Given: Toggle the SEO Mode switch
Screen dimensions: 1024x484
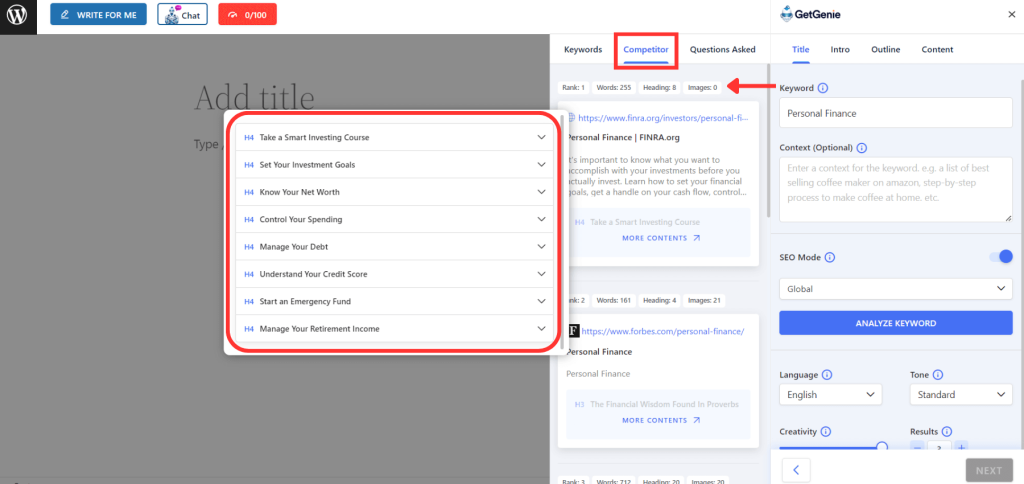Looking at the screenshot, I should click(1001, 257).
